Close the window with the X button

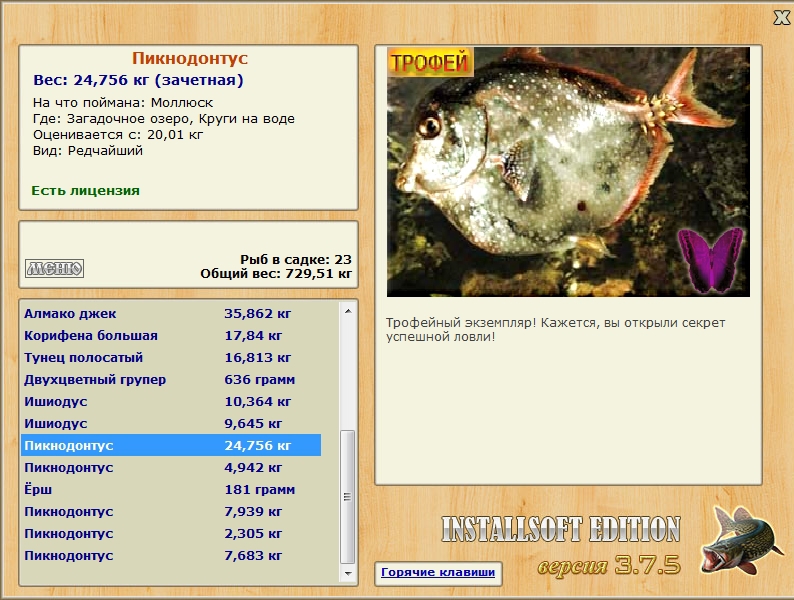click(782, 18)
